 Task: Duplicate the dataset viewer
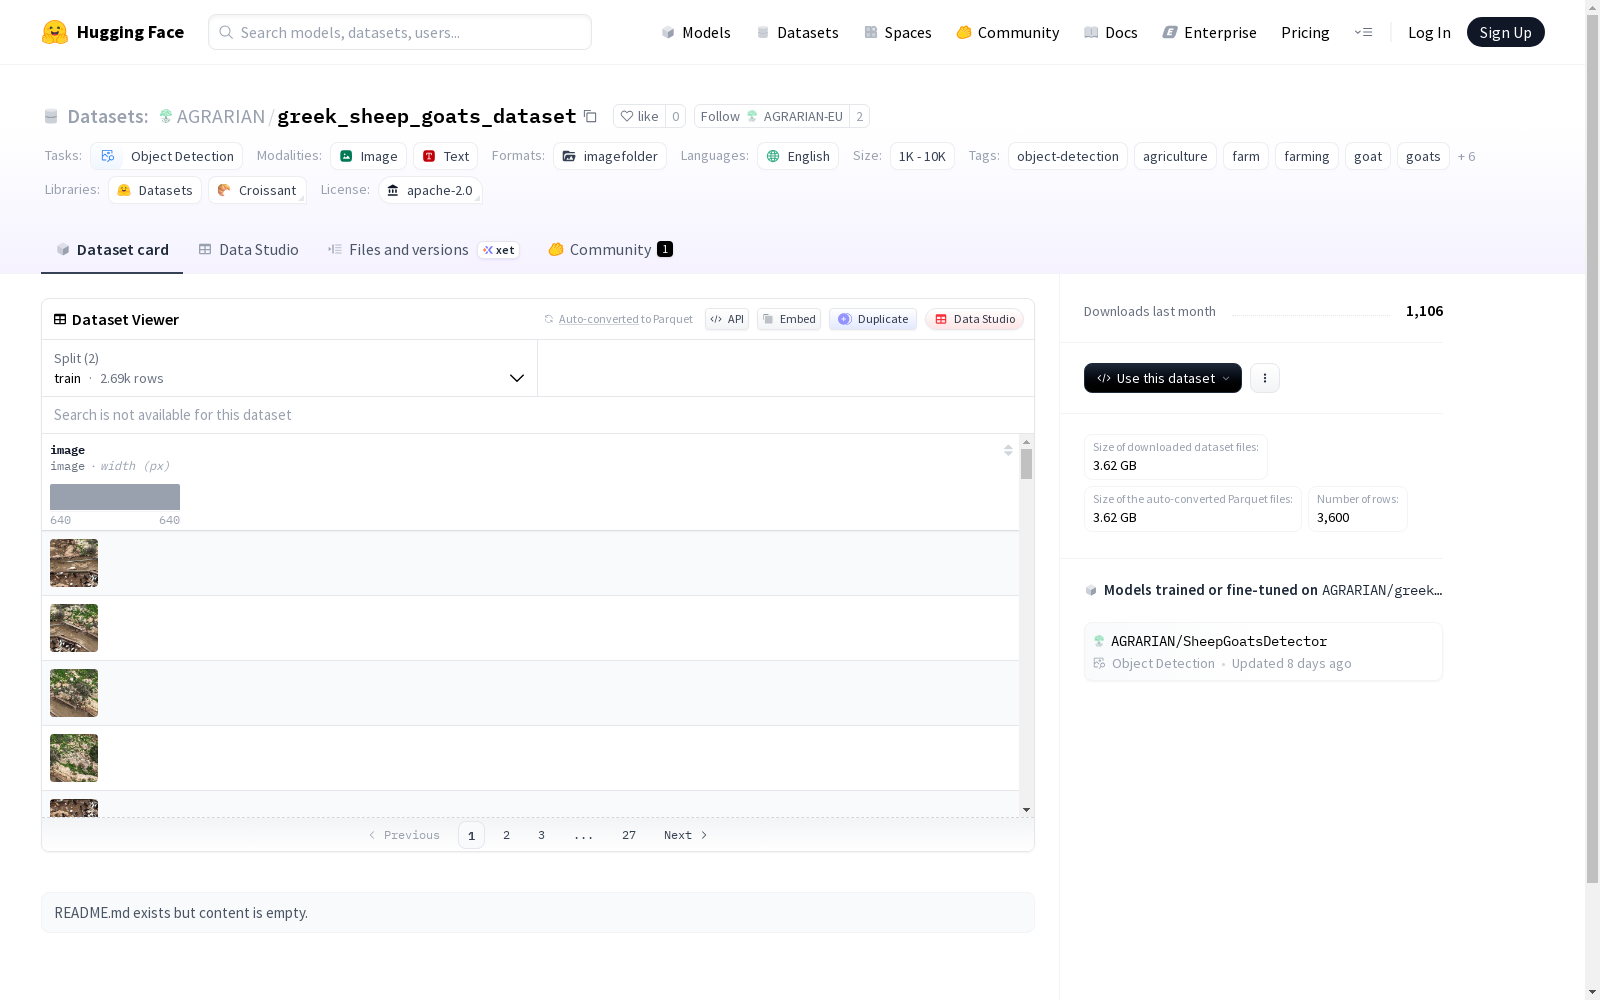[873, 319]
